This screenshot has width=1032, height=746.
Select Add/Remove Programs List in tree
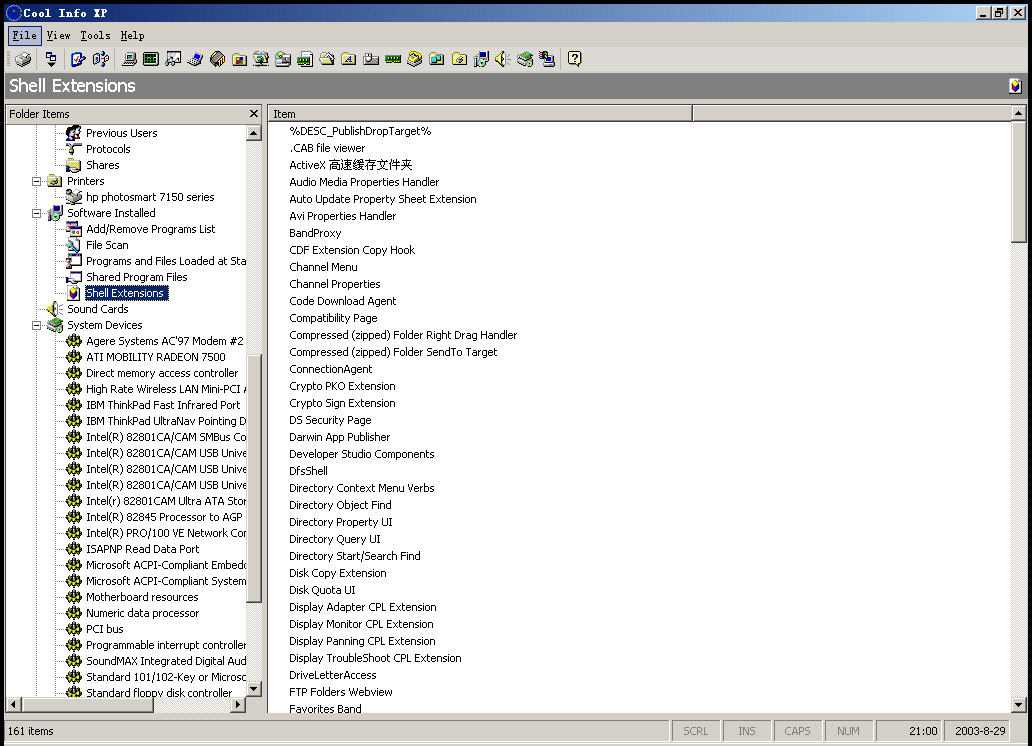pos(150,229)
